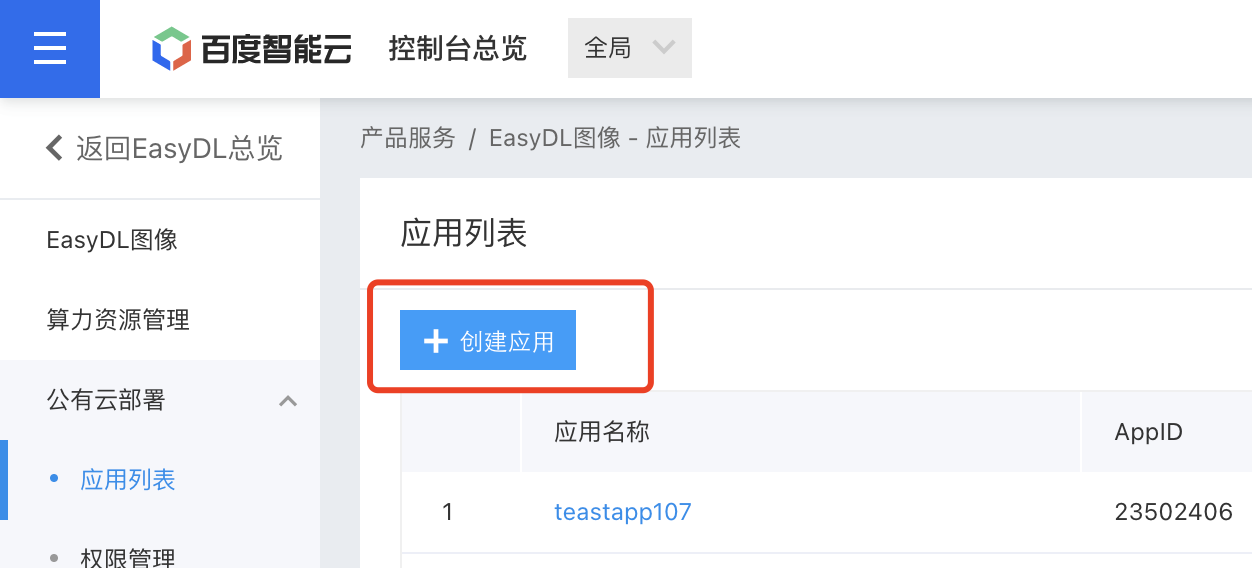Click bullet icon next to 权限管理

click(54, 556)
